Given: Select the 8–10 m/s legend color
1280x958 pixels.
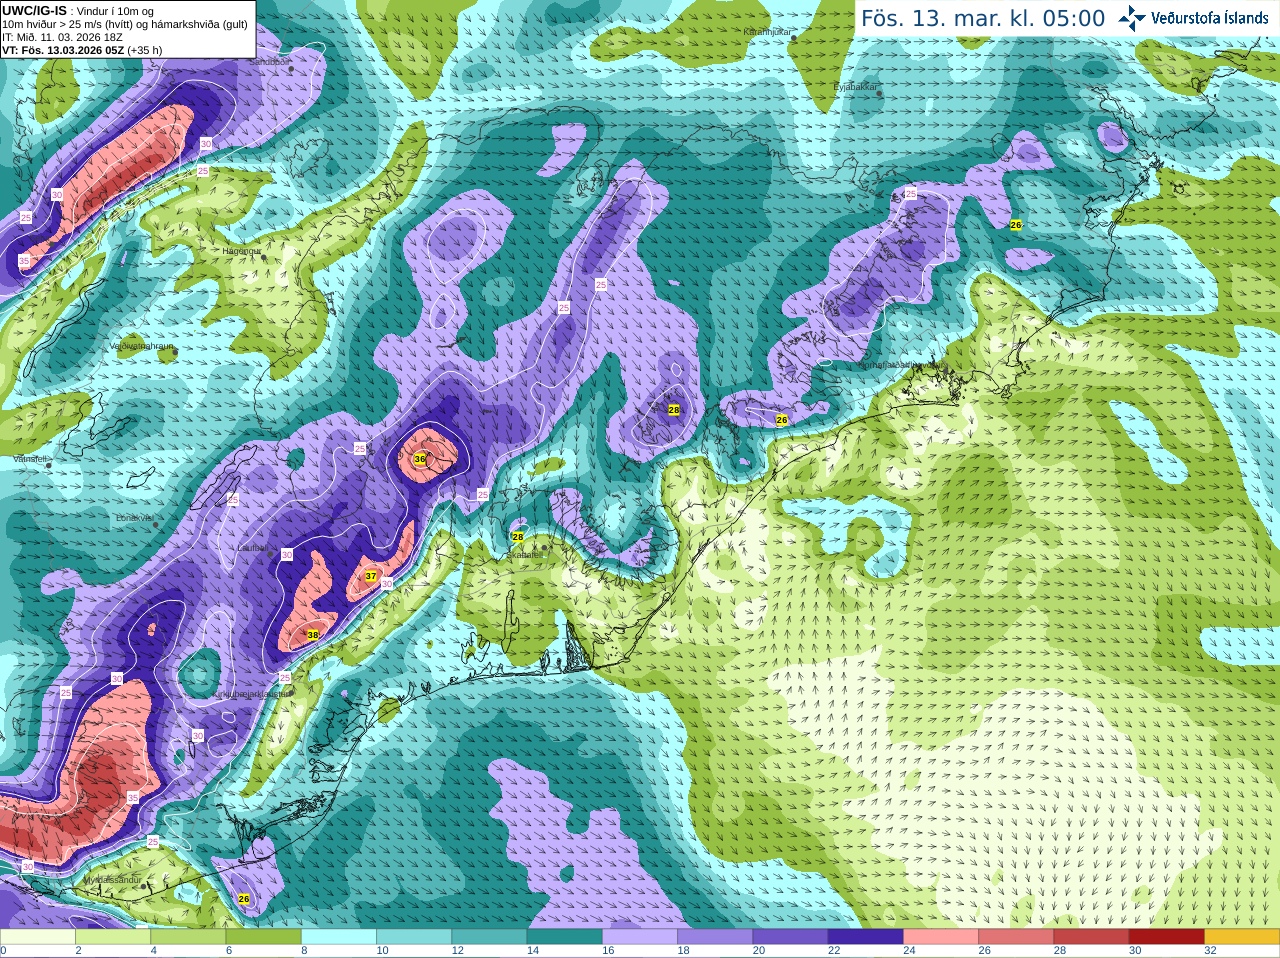Looking at the screenshot, I should point(339,937).
